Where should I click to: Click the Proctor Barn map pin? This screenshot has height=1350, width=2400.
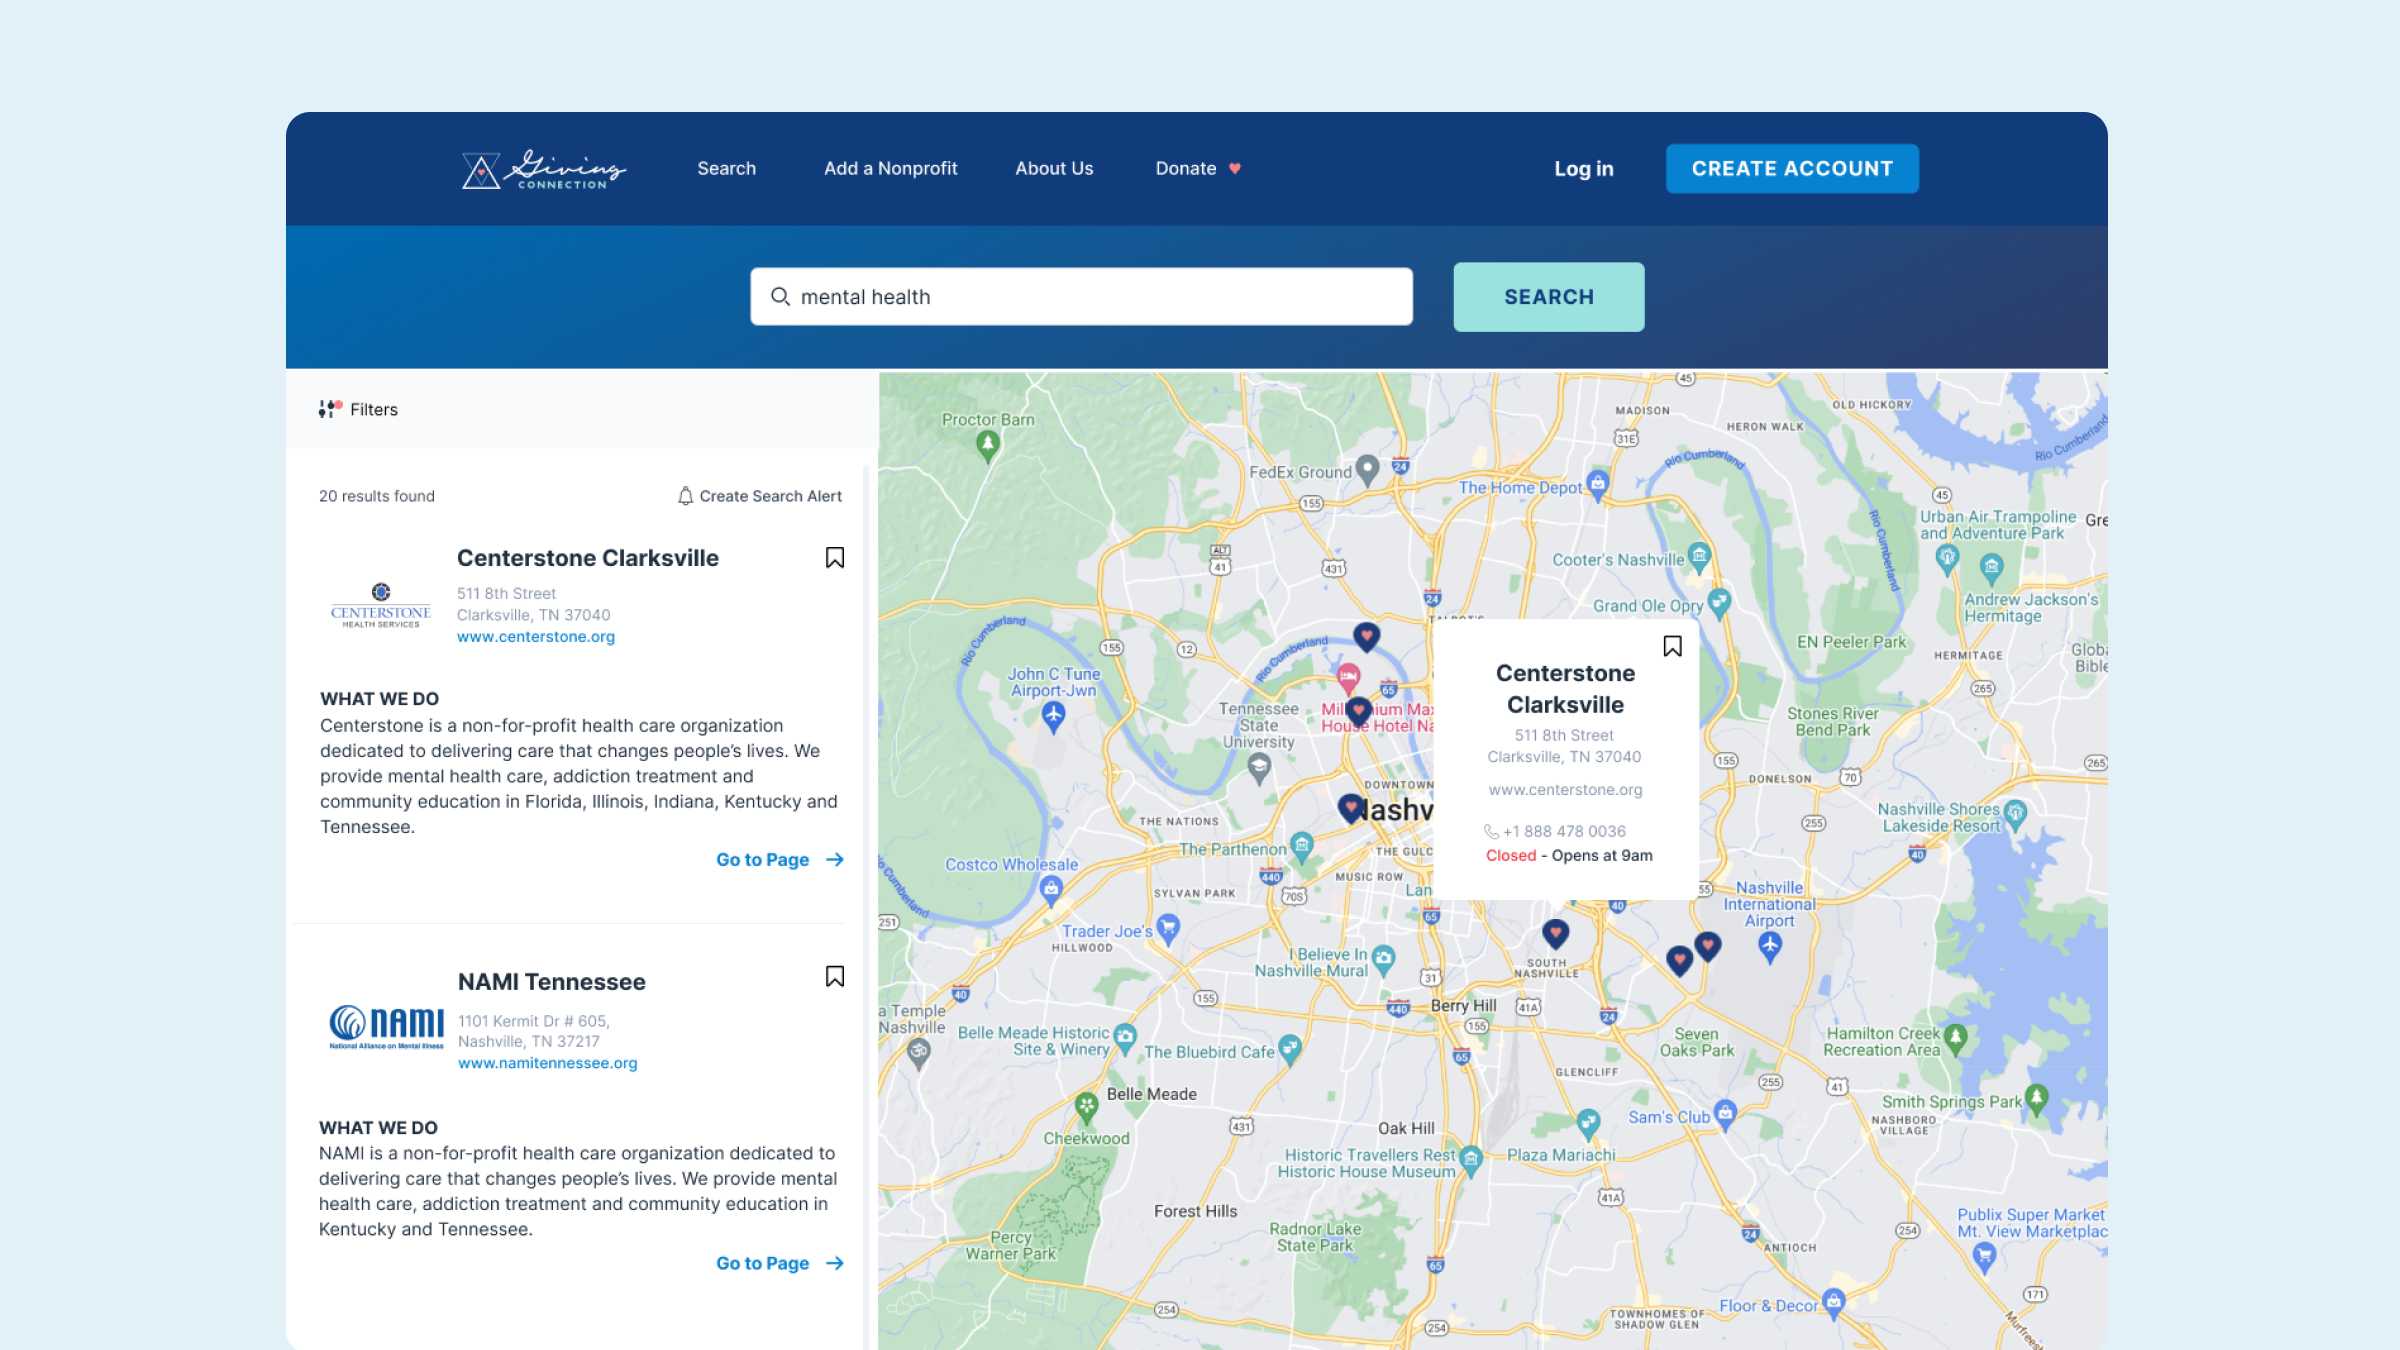click(x=988, y=448)
